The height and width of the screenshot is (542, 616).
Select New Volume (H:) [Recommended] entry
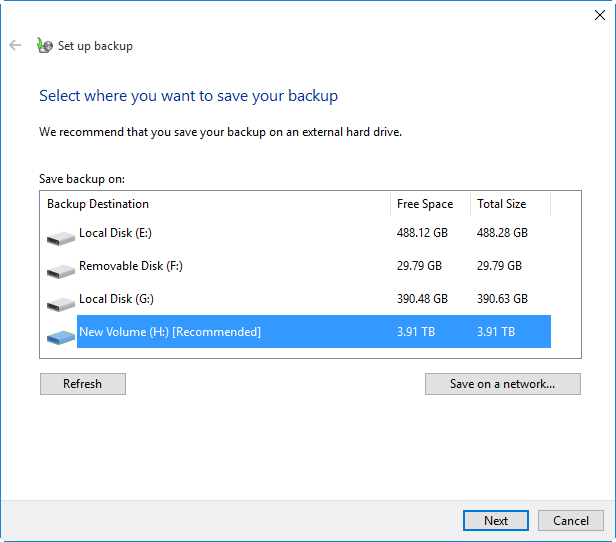tap(170, 332)
